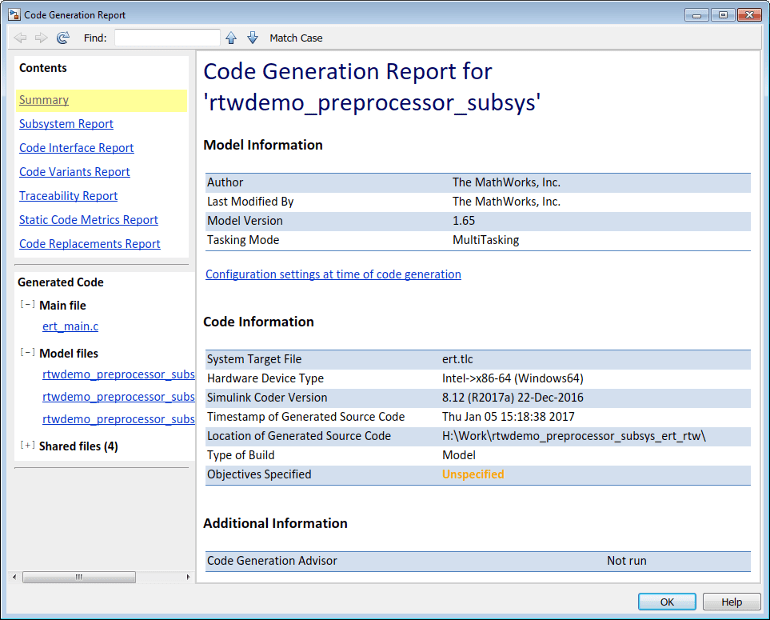This screenshot has height=620, width=770.
Task: Open the Subsystem Report page
Action: [66, 124]
